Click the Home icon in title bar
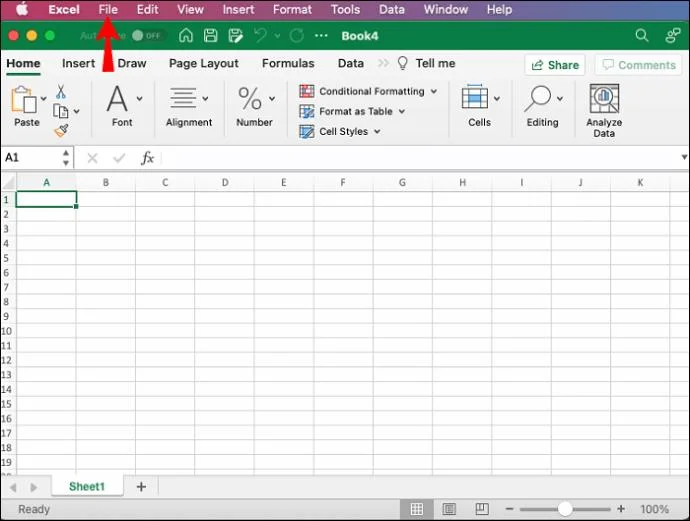690x521 pixels. (x=186, y=36)
